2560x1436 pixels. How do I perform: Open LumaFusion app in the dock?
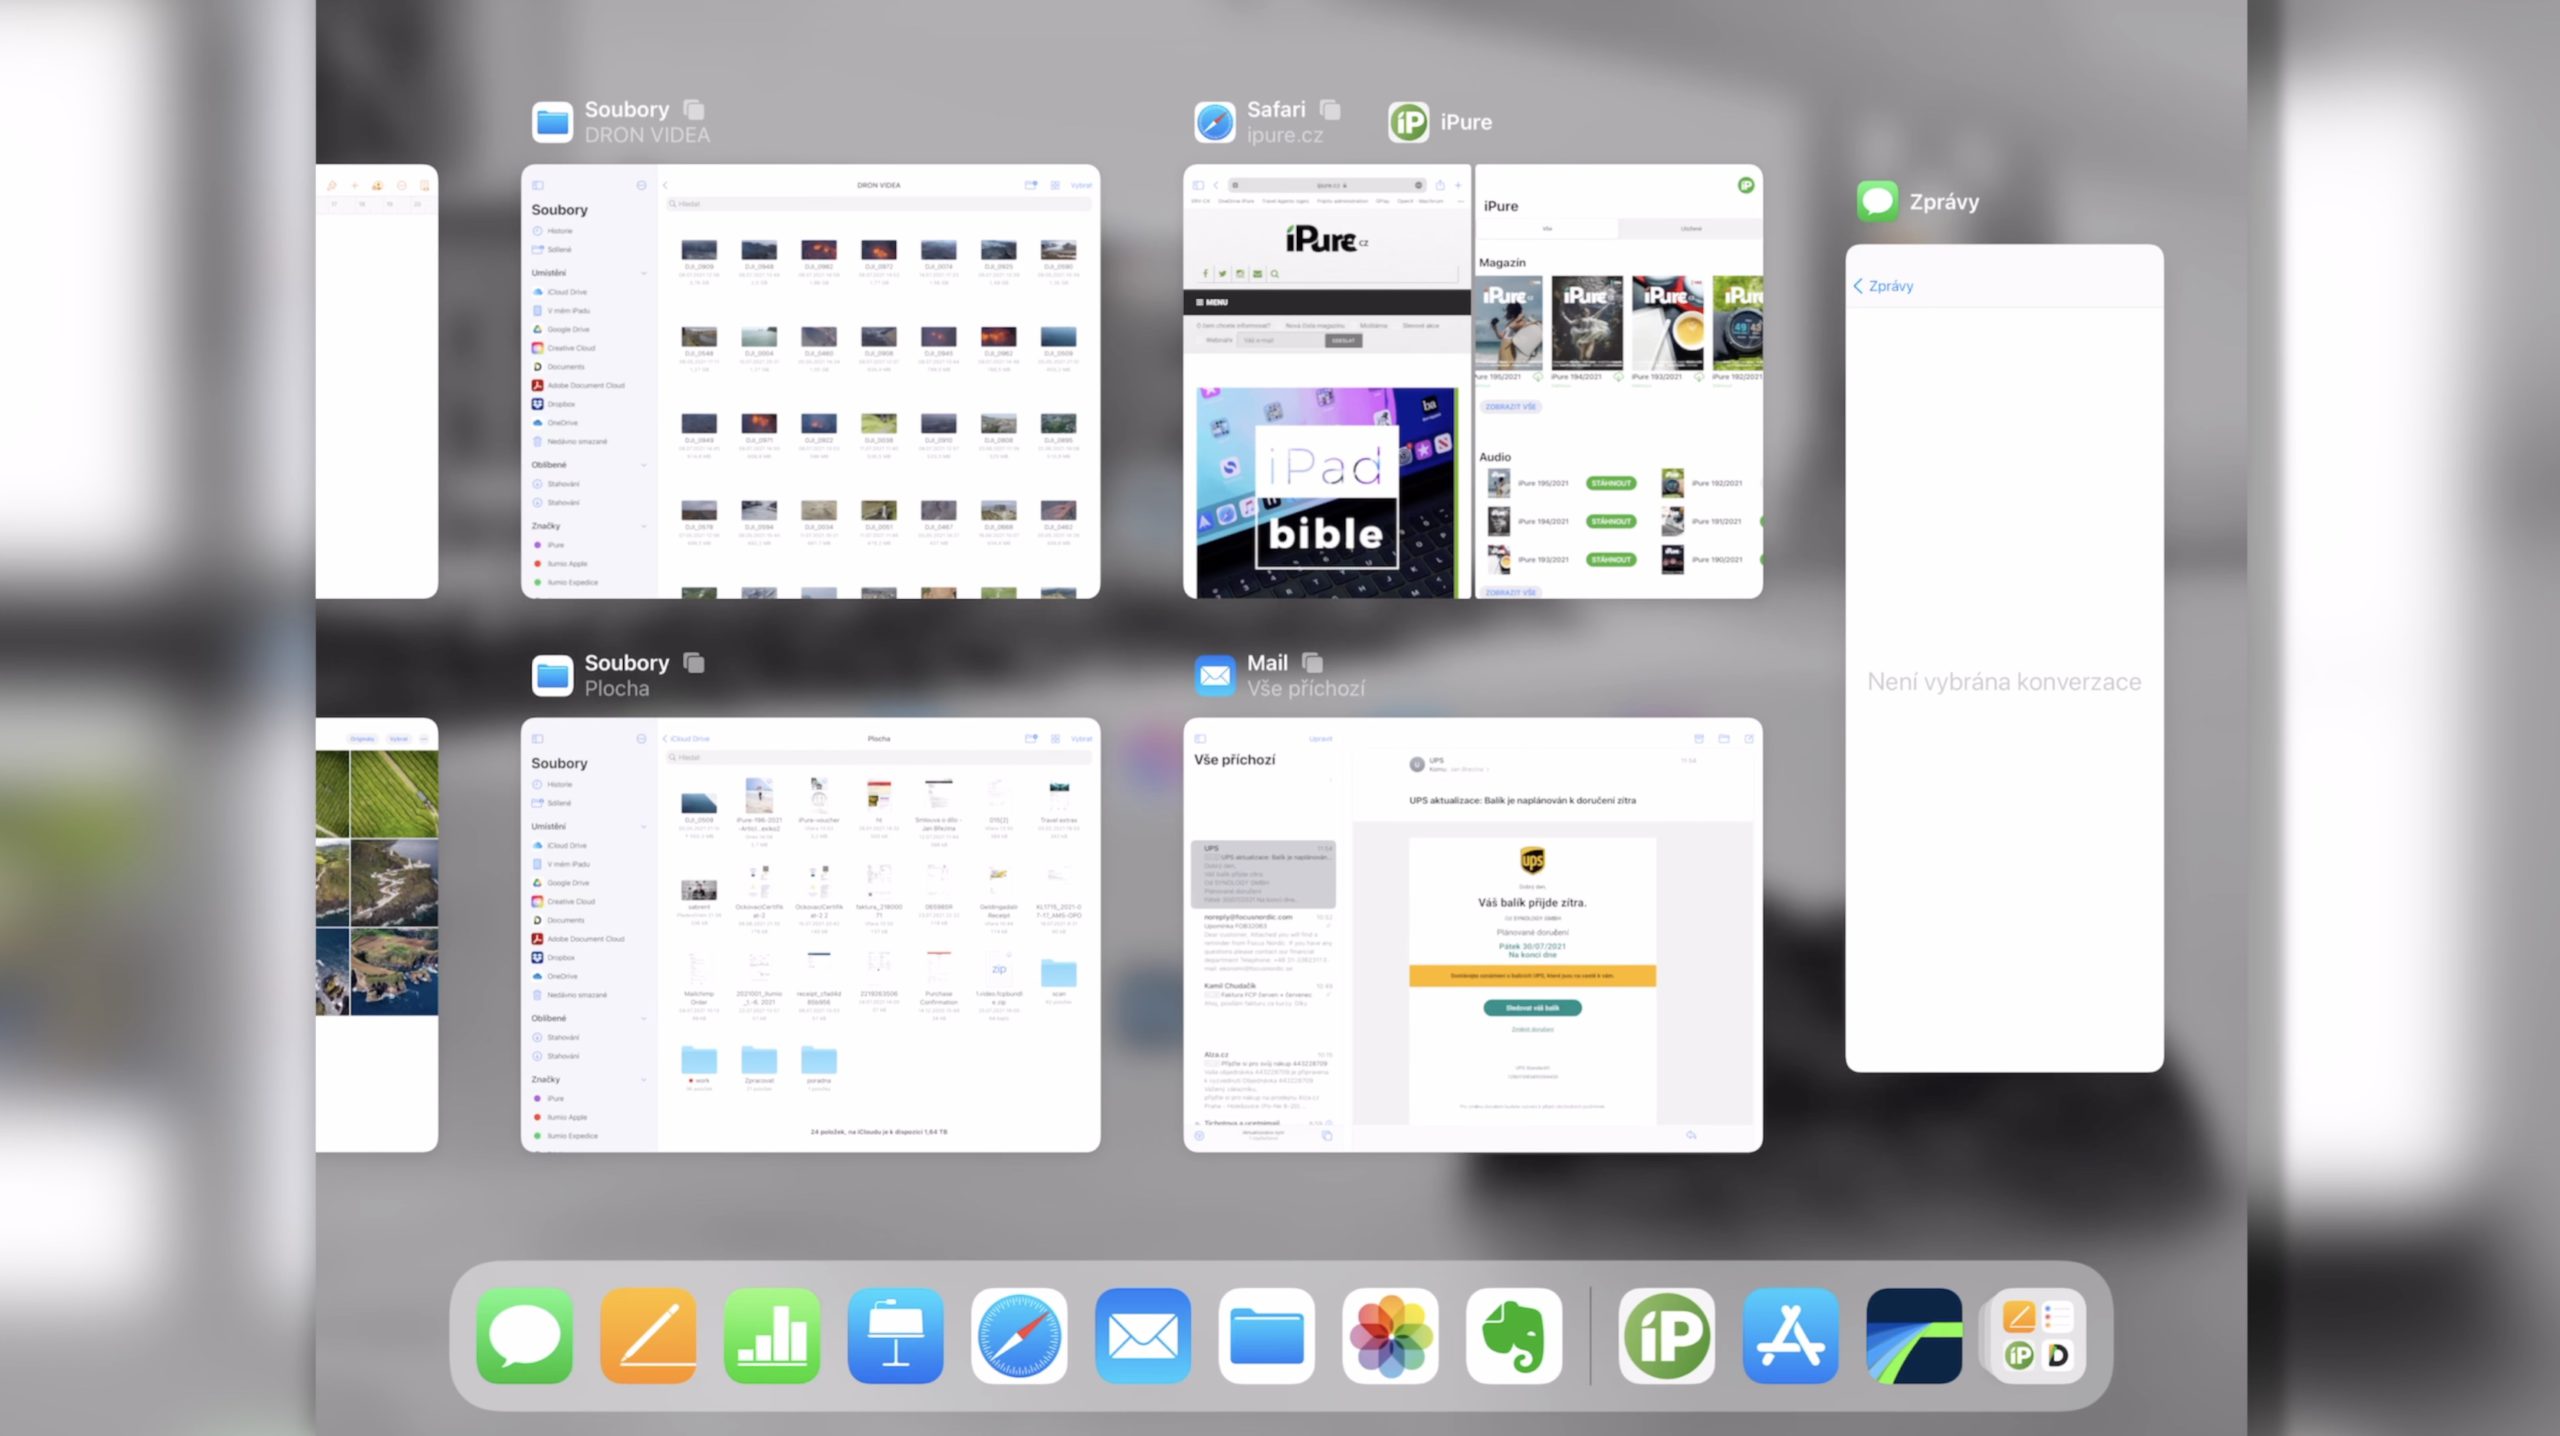[x=1913, y=1335]
